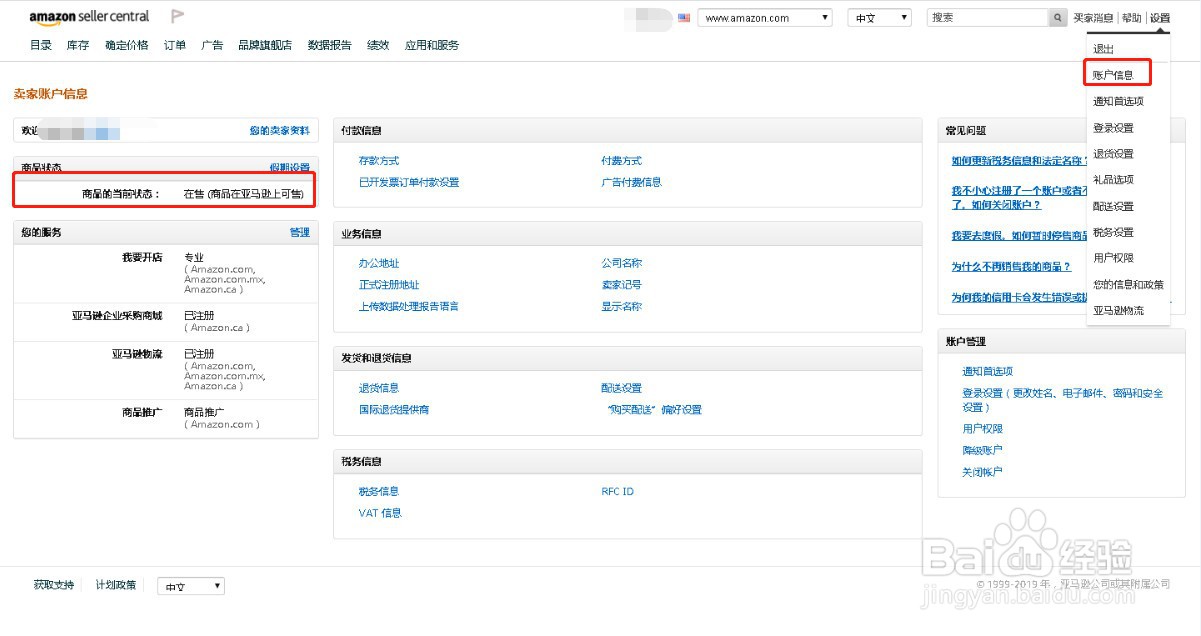Viewport: 1201px width, 636px height.
Task: Open the 数据报告 navigation menu
Action: coord(327,44)
